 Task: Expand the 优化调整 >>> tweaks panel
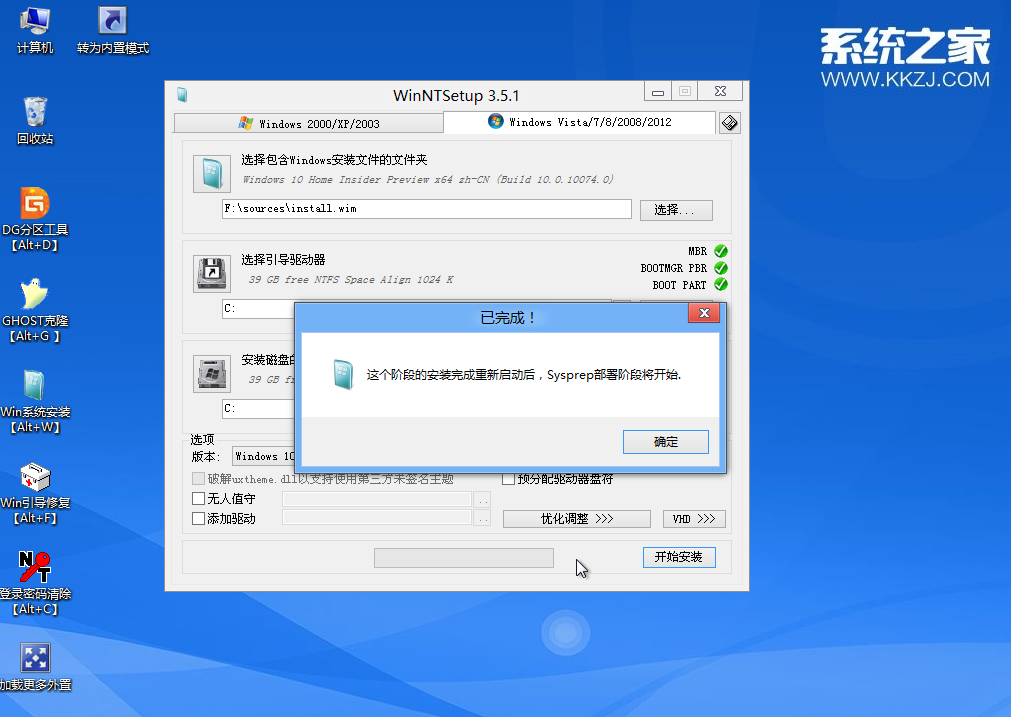(576, 519)
